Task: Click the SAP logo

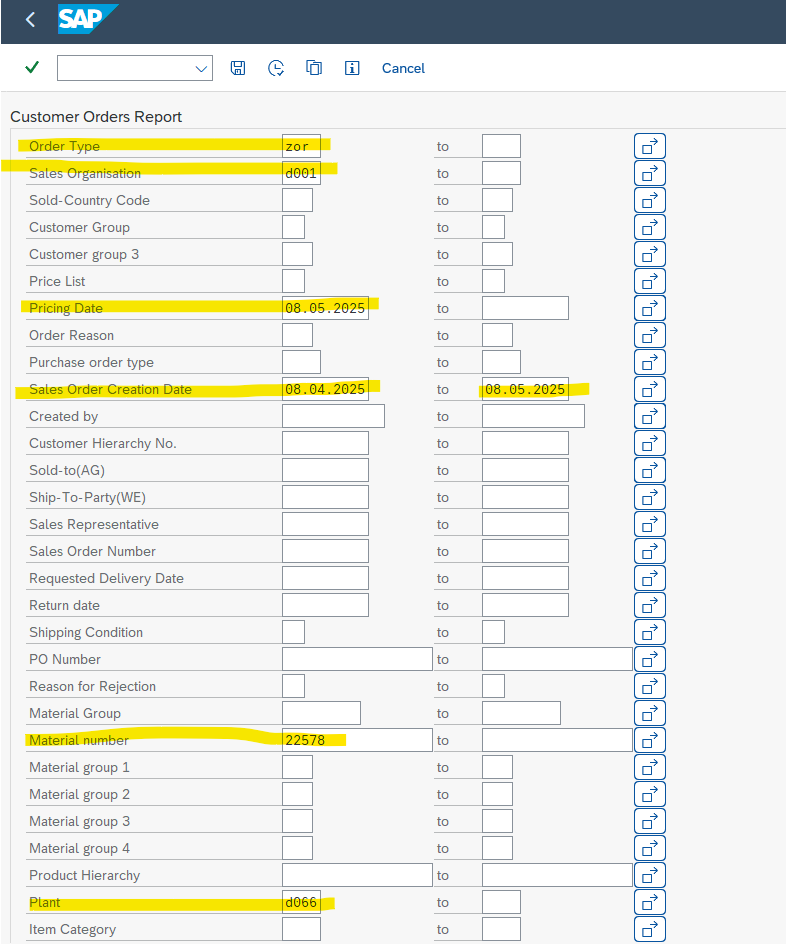Action: 88,20
